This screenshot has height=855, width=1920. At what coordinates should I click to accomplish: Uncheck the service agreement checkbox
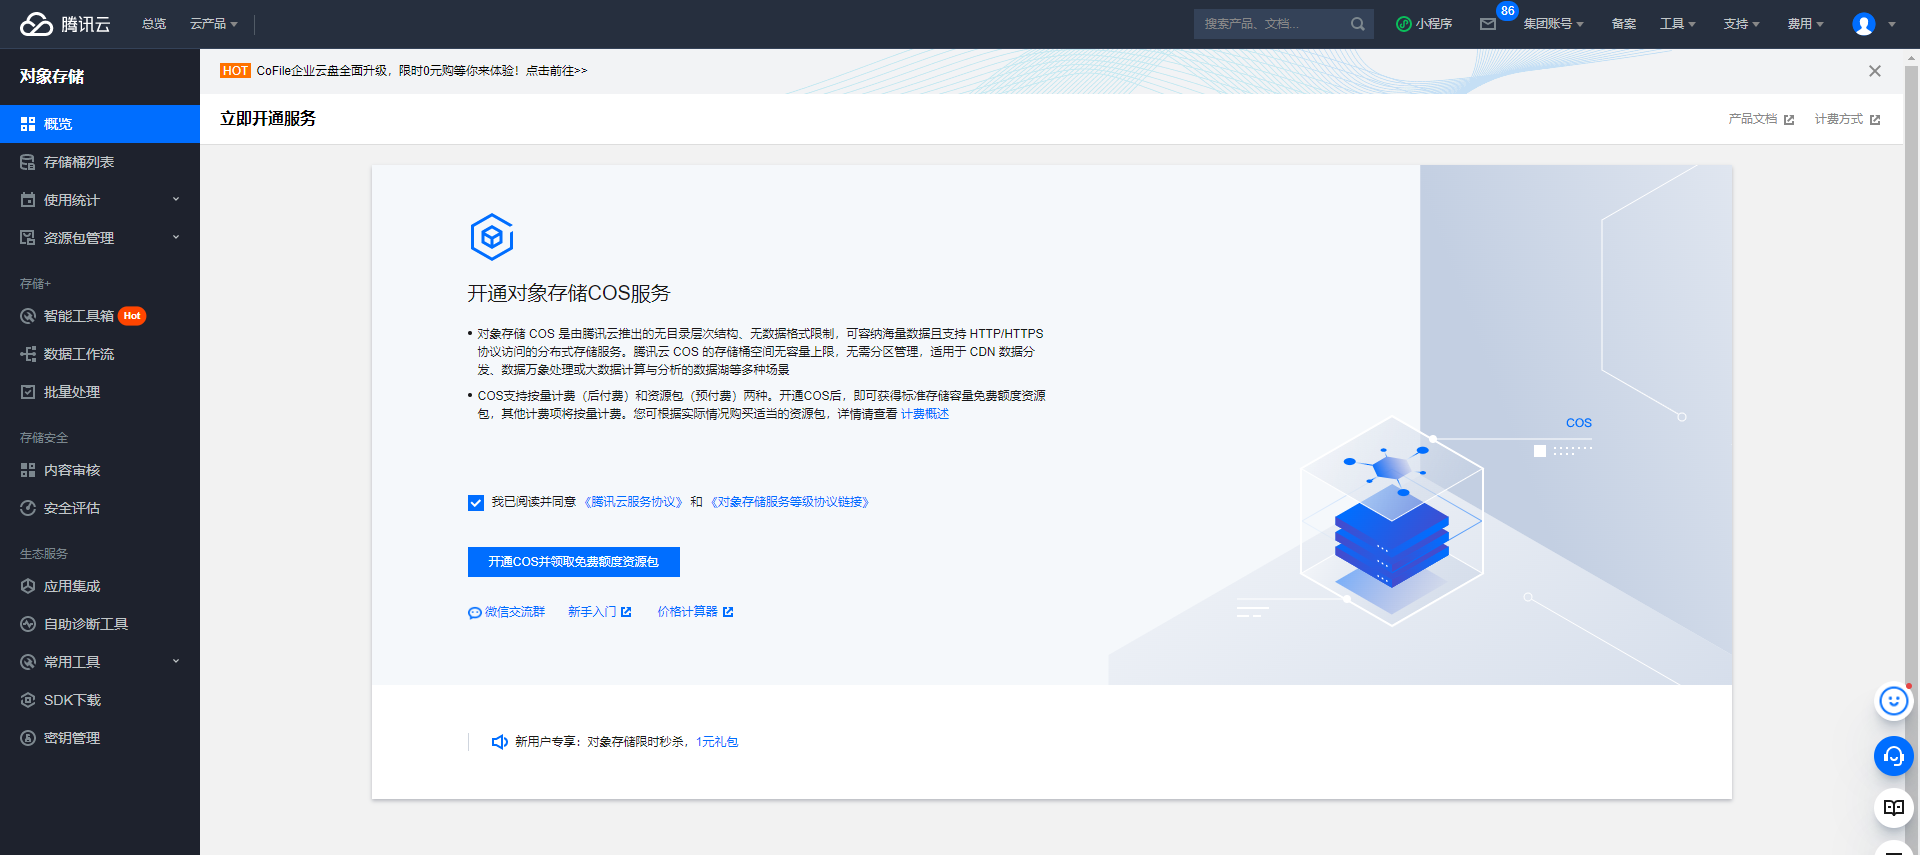coord(476,503)
